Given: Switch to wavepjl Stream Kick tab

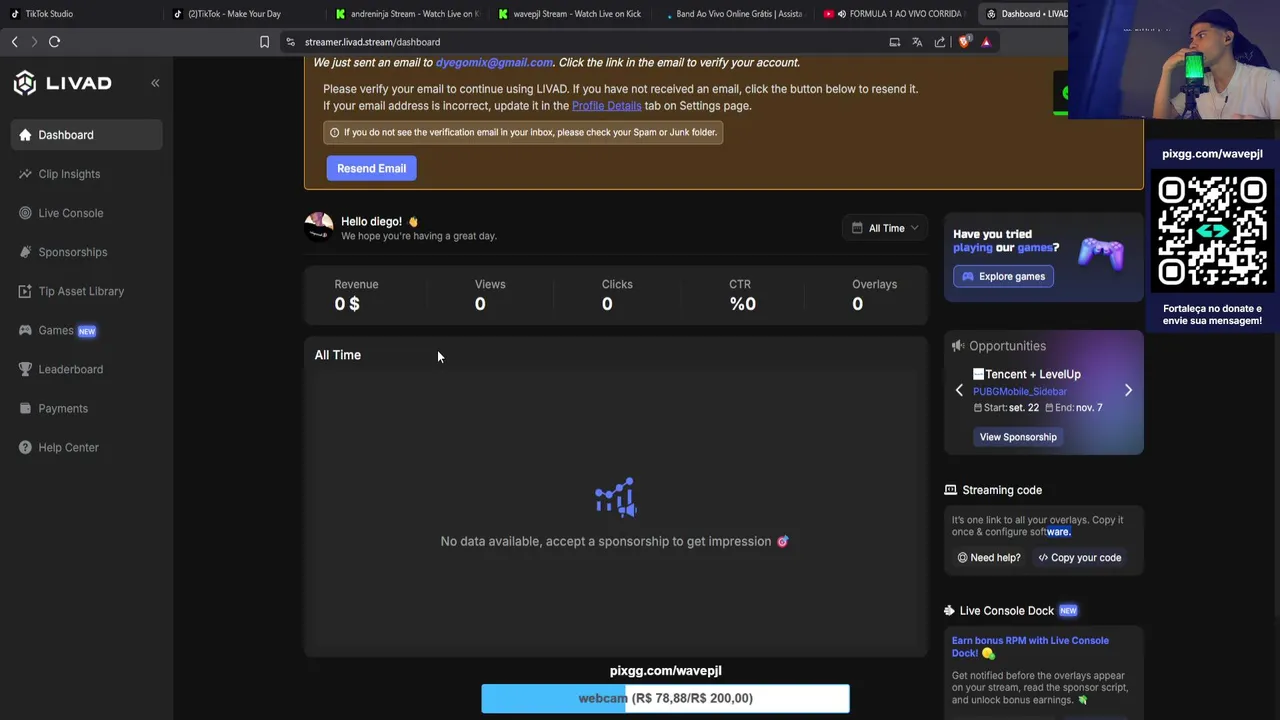Looking at the screenshot, I should [570, 14].
